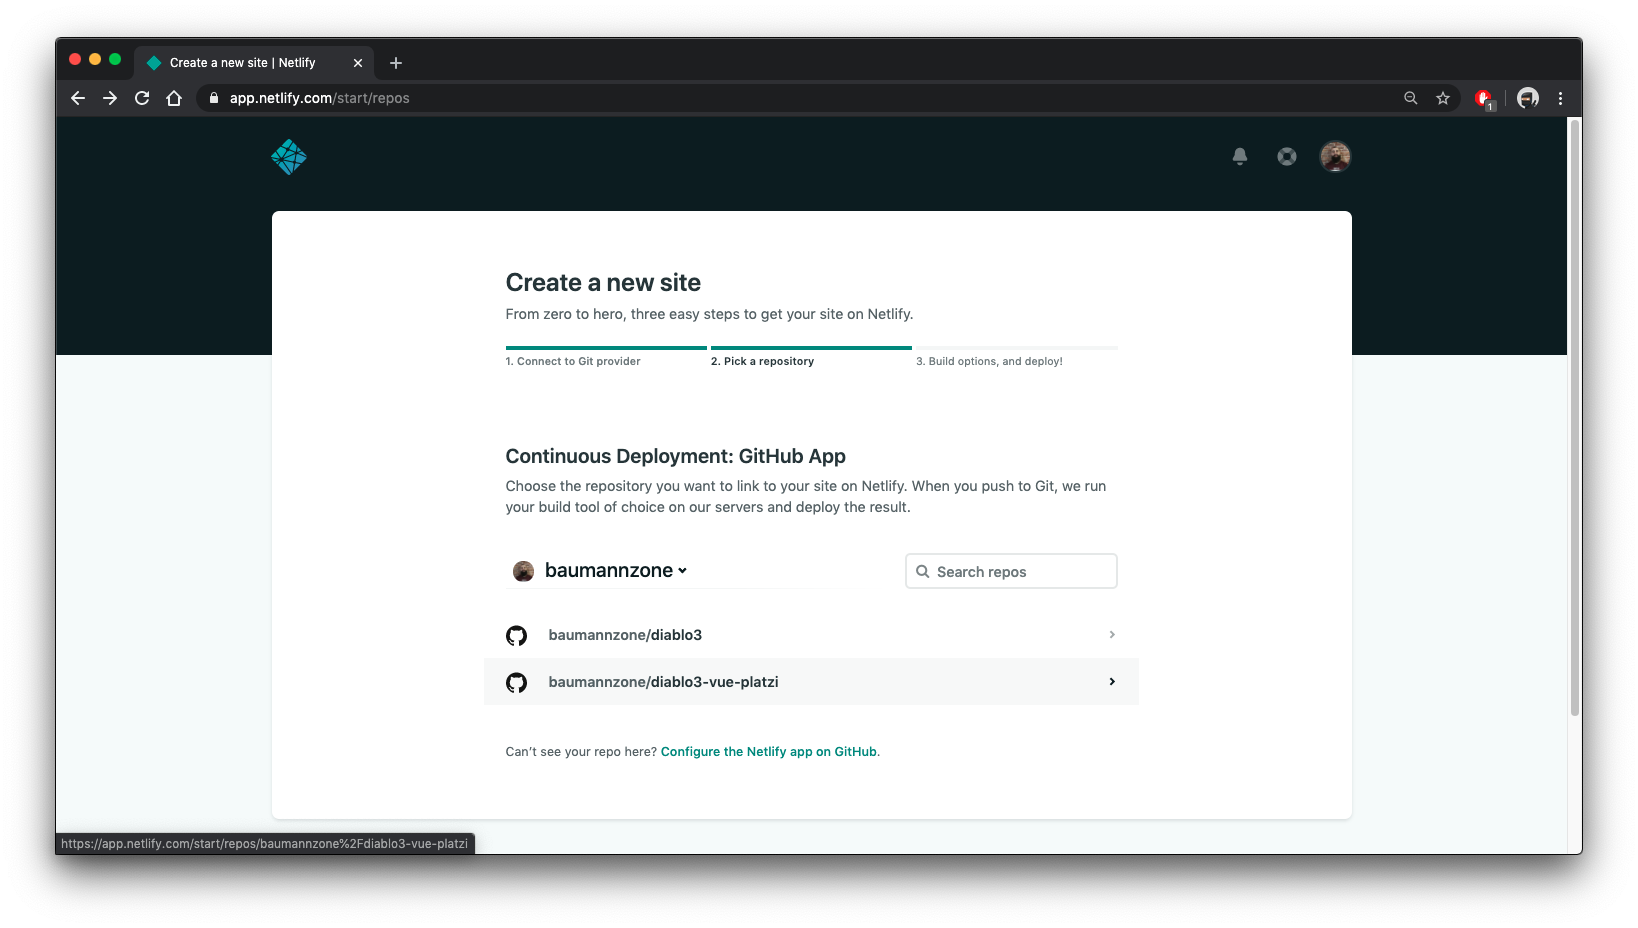Image resolution: width=1638 pixels, height=928 pixels.
Task: Open the red extension icon with badge
Action: click(x=1484, y=99)
